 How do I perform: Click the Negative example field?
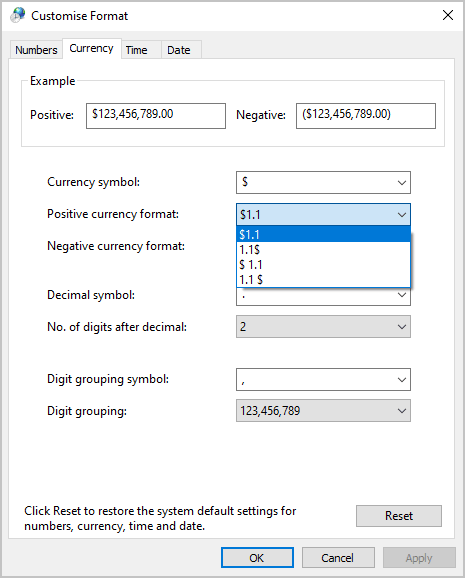tap(365, 116)
